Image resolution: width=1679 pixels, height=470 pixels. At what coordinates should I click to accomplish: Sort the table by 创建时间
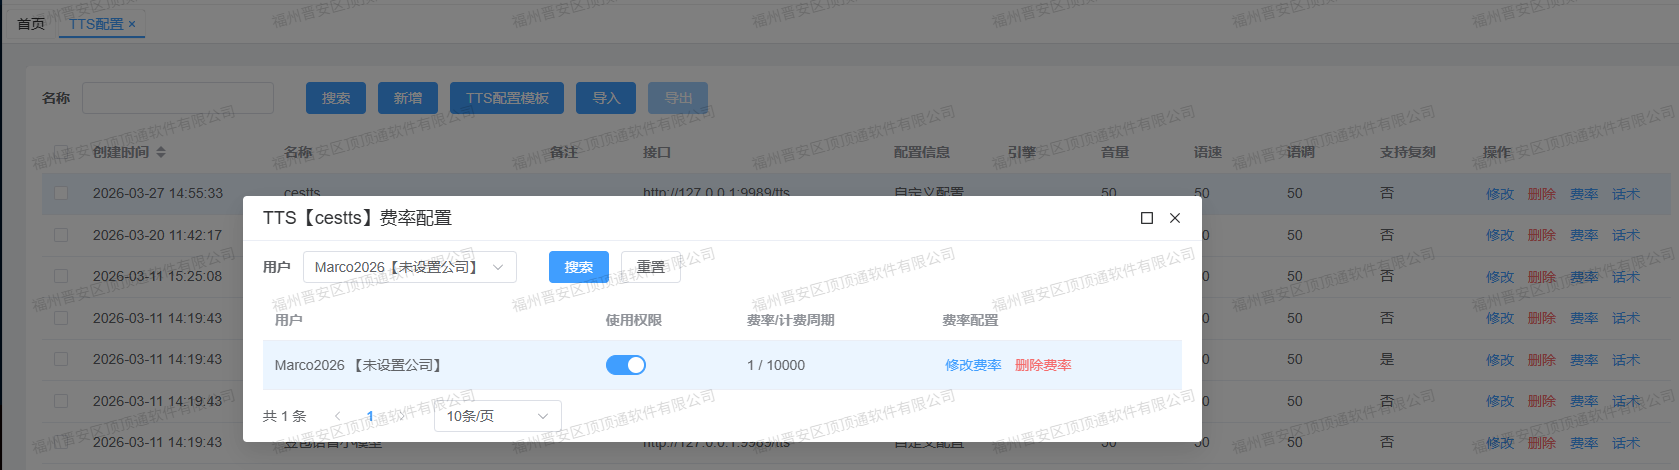tap(161, 152)
